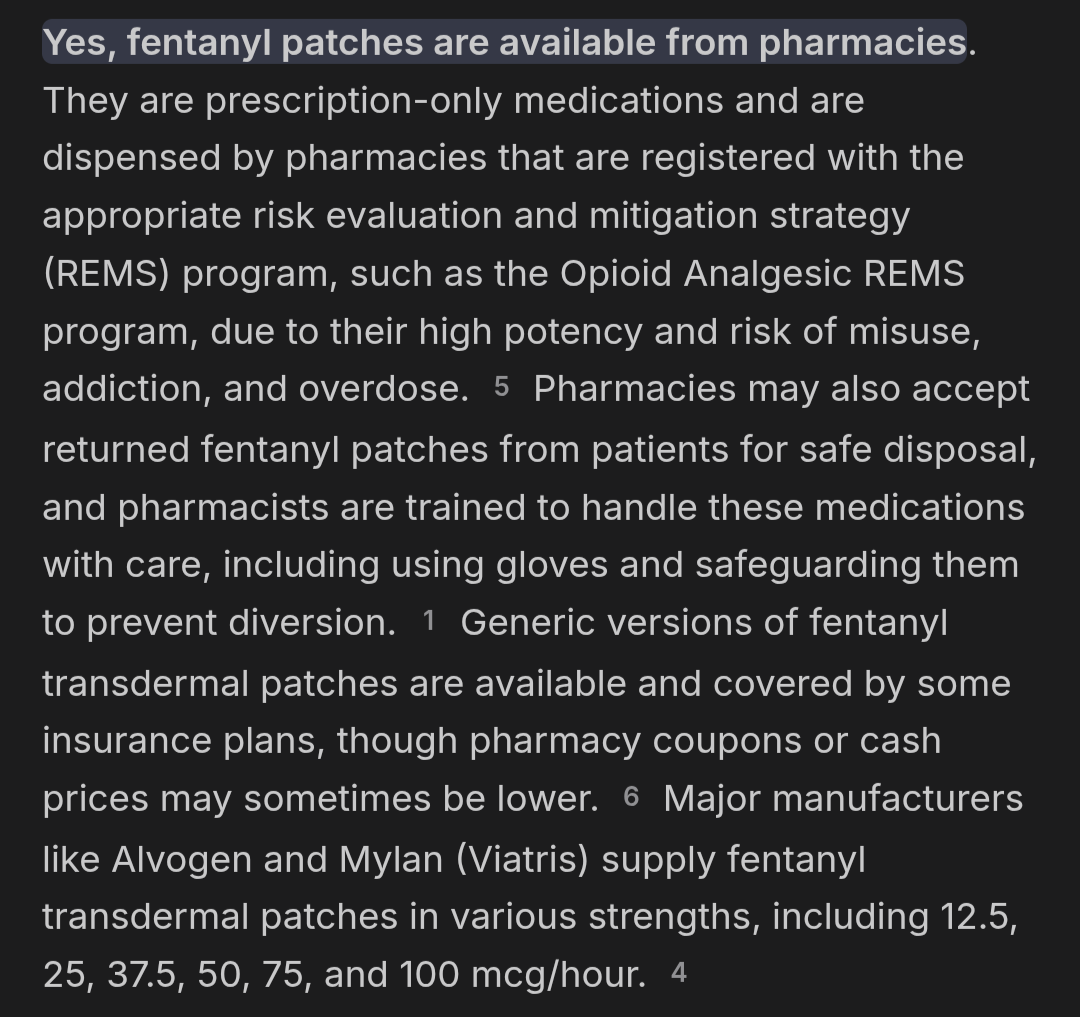Click the word 'Pharmacies' after citation 5
Viewport: 1080px width, 1017px height.
pyautogui.click(x=635, y=389)
